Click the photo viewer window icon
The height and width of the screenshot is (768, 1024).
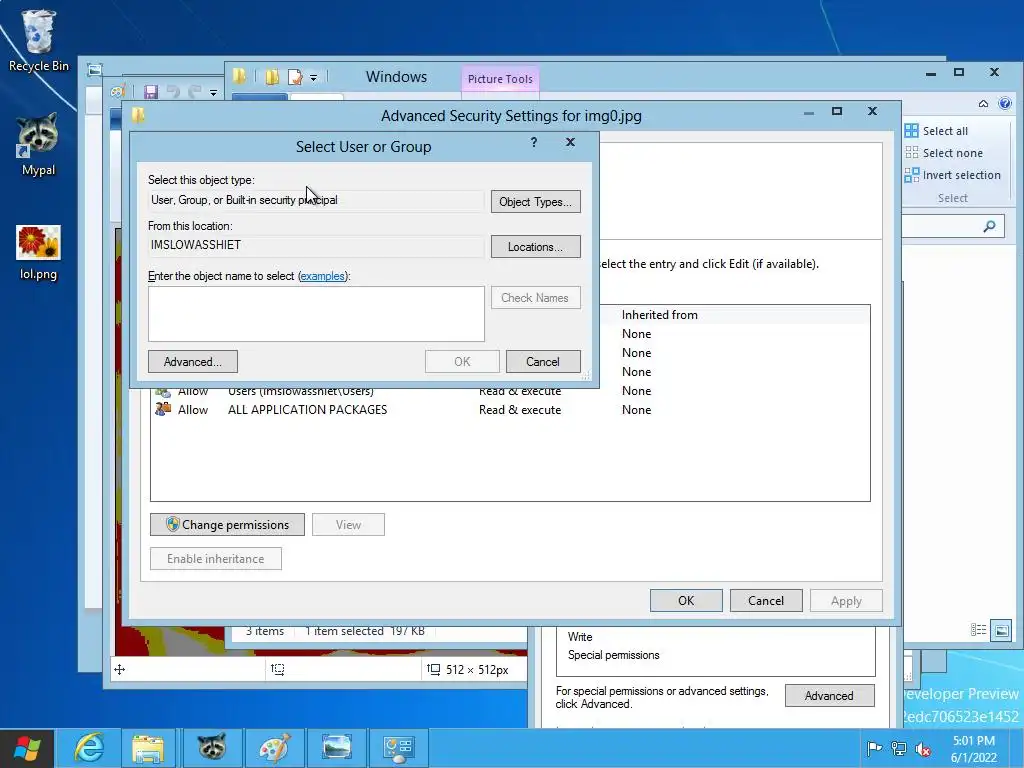tap(95, 70)
